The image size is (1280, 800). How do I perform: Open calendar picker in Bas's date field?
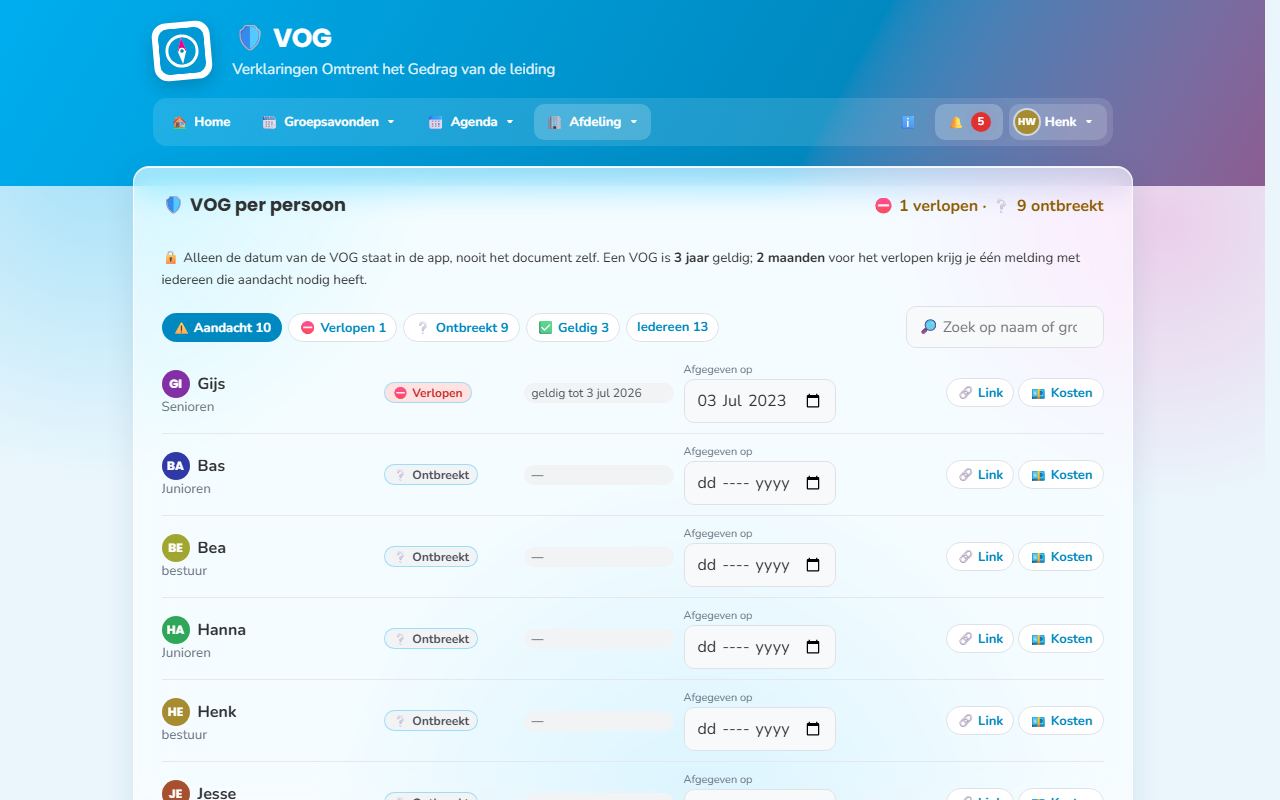point(813,483)
